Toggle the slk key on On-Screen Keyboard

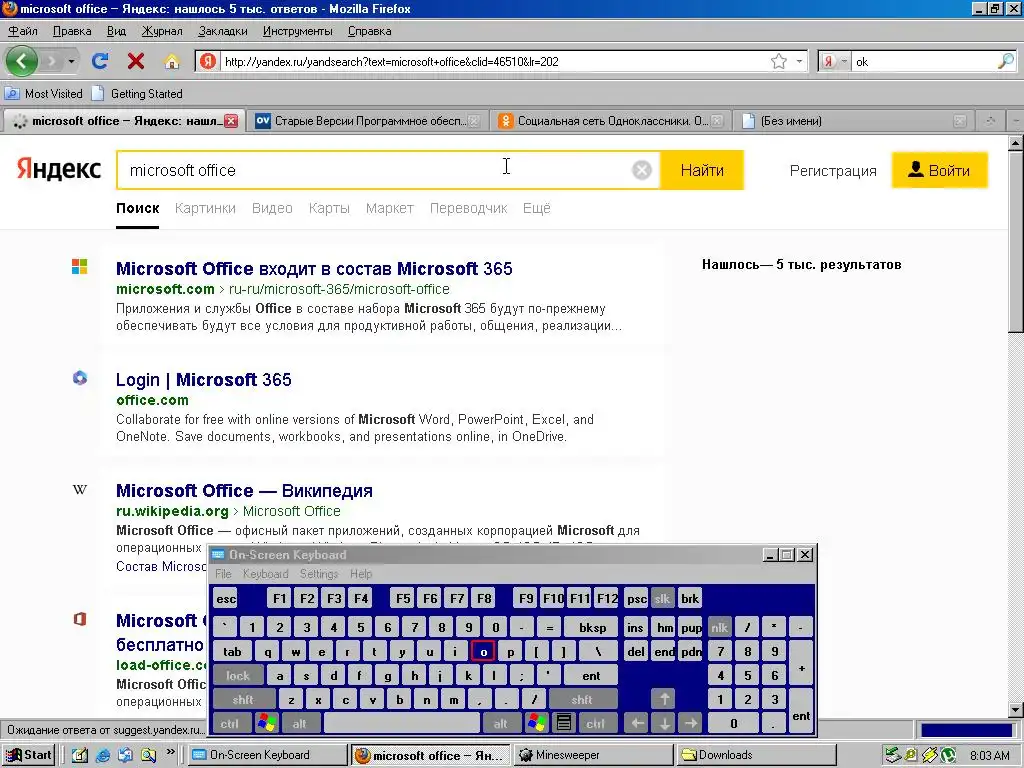tap(662, 598)
